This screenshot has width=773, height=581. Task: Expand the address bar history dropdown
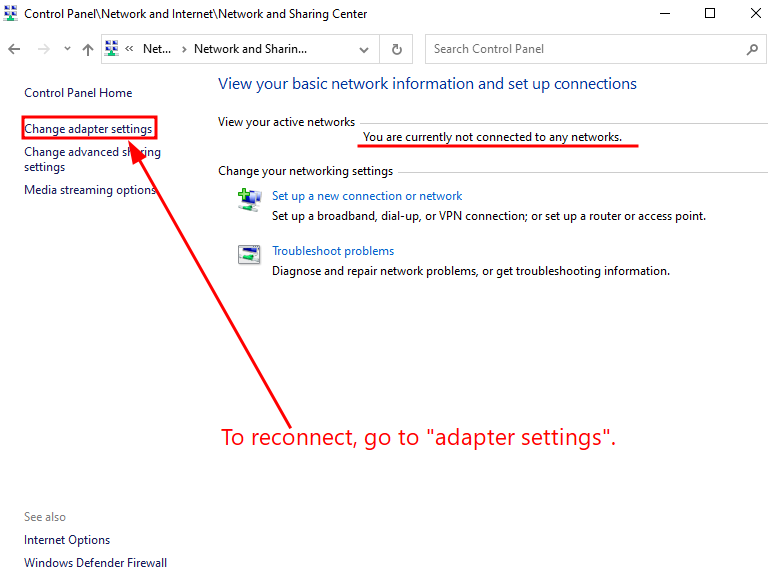[365, 49]
